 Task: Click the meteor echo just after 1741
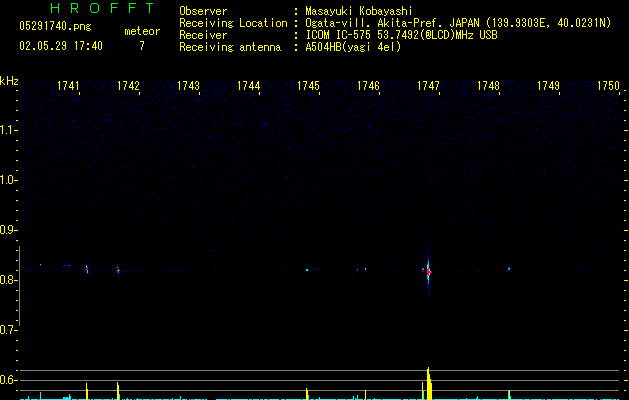click(x=87, y=268)
